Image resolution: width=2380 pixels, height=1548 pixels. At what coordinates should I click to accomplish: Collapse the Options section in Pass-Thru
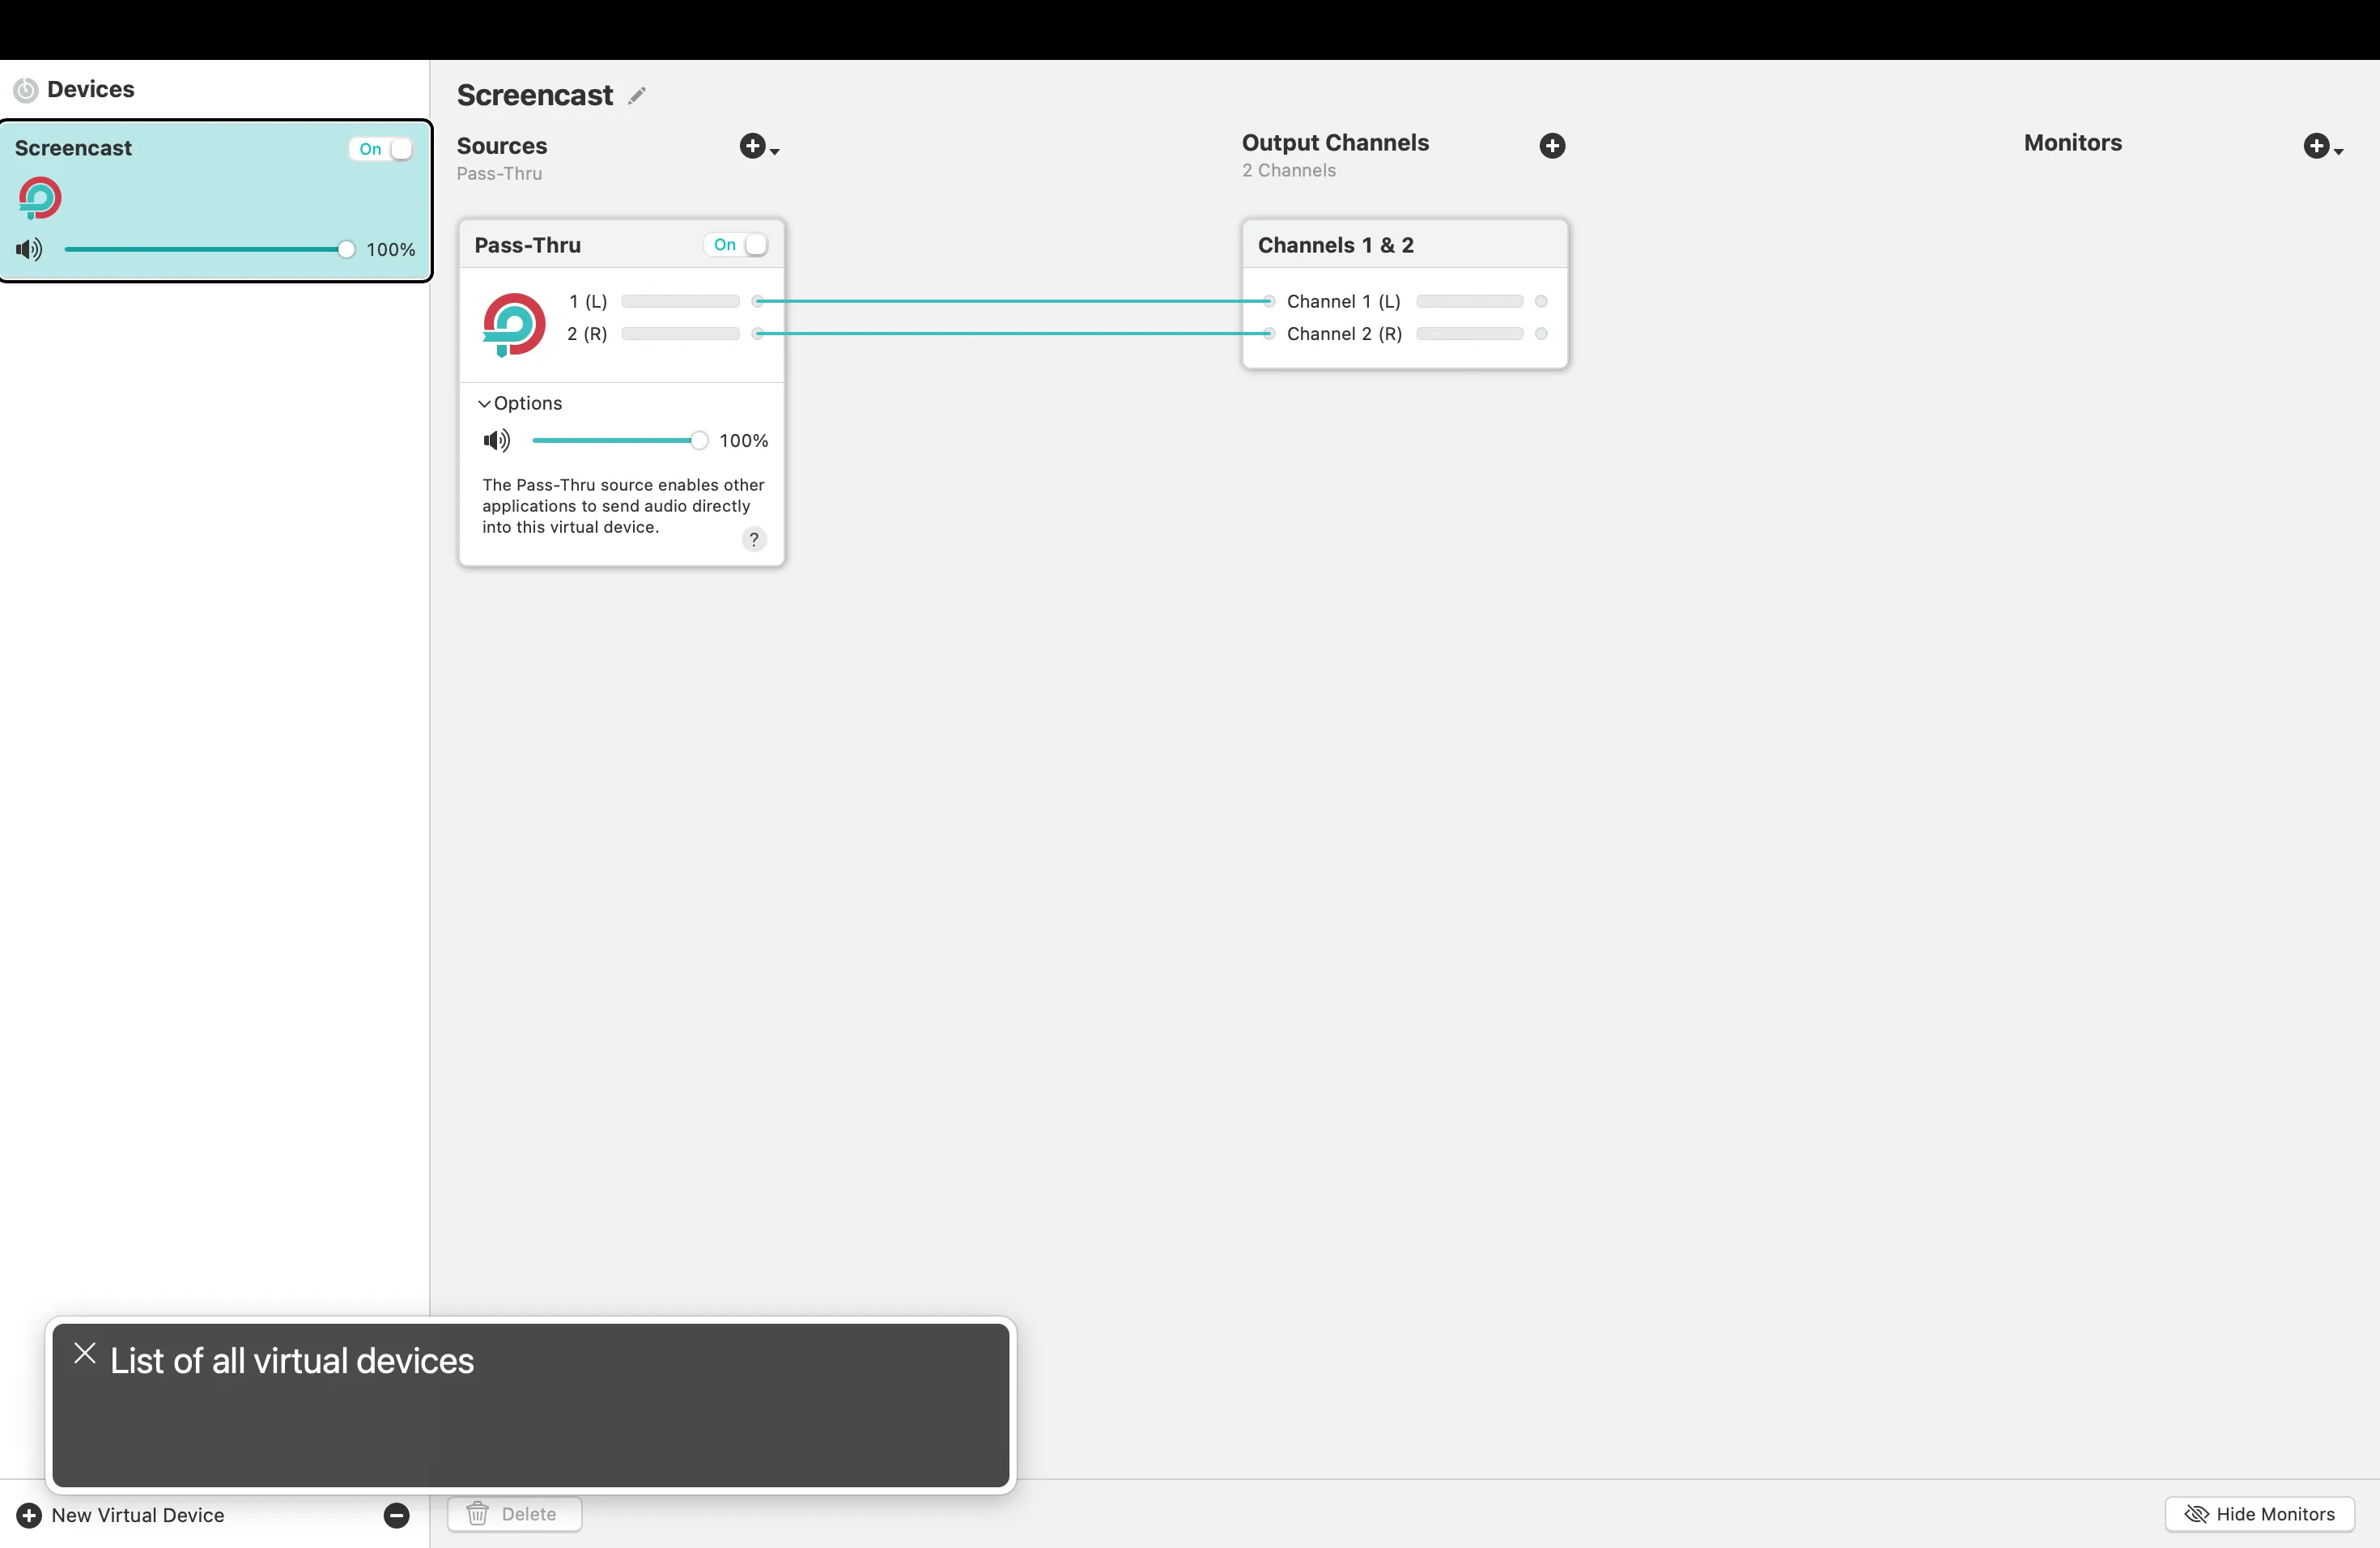tap(484, 403)
